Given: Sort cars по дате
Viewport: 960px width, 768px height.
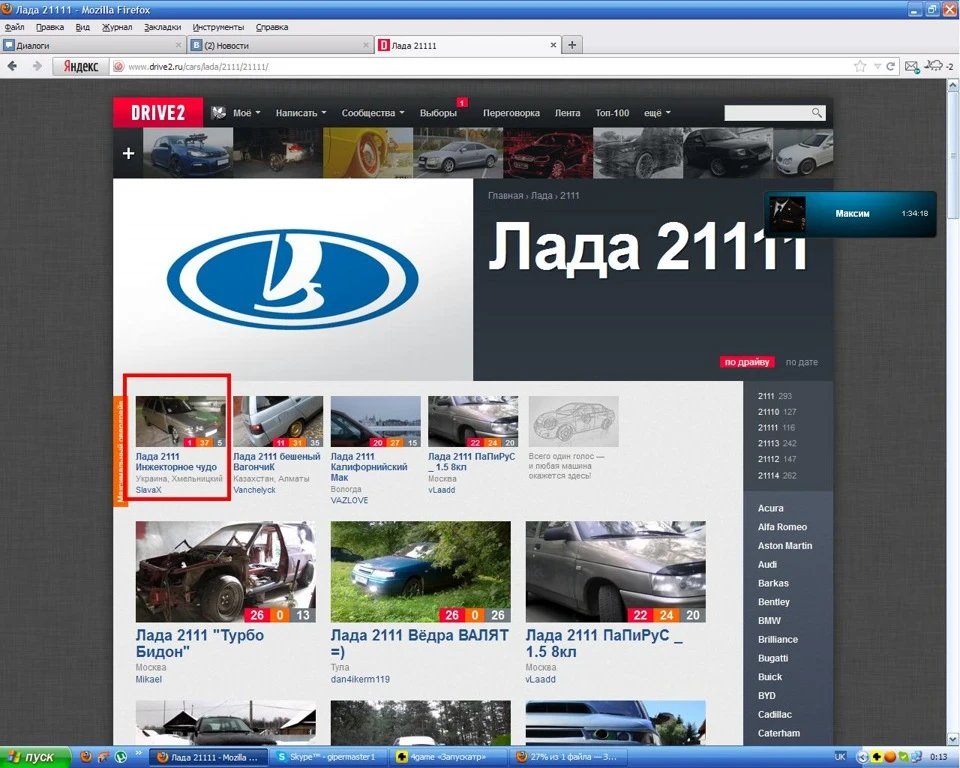Looking at the screenshot, I should tap(801, 362).
